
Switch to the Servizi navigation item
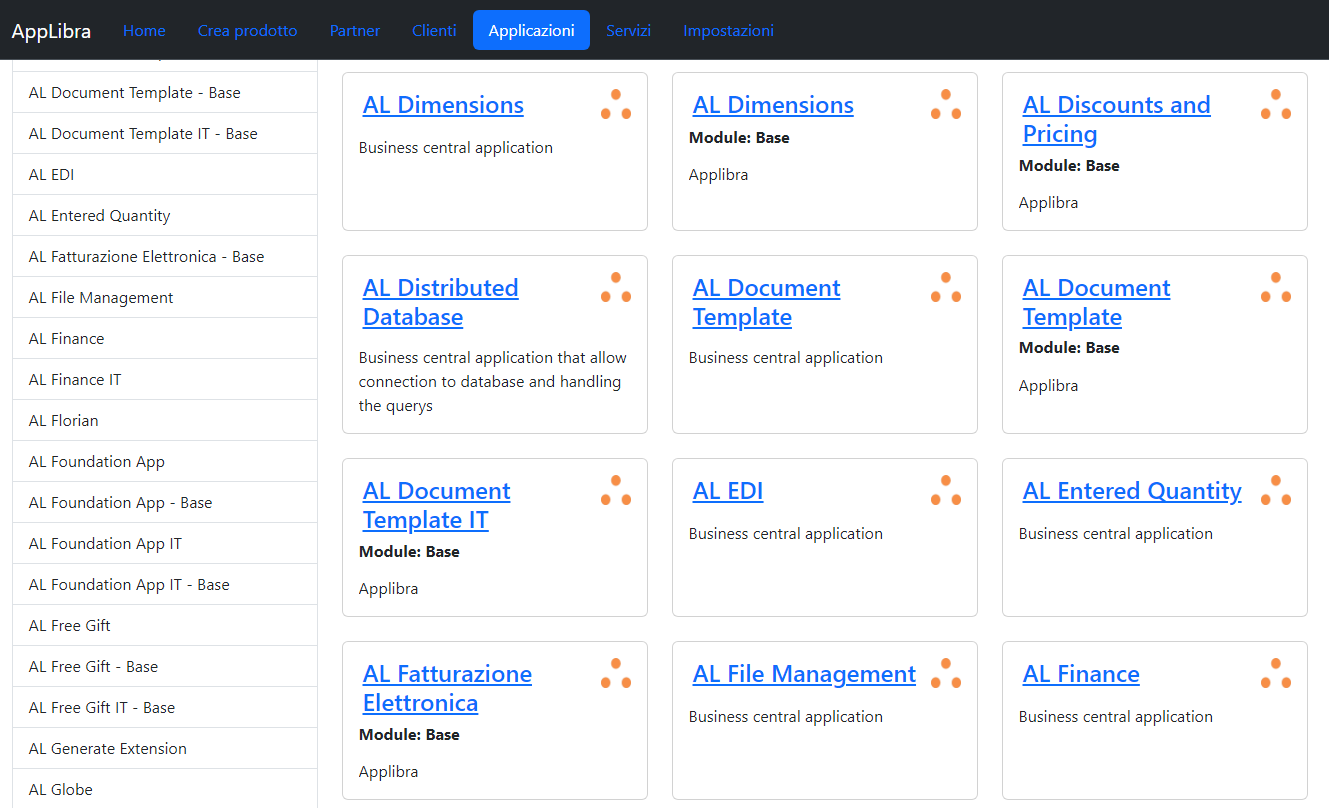(628, 31)
